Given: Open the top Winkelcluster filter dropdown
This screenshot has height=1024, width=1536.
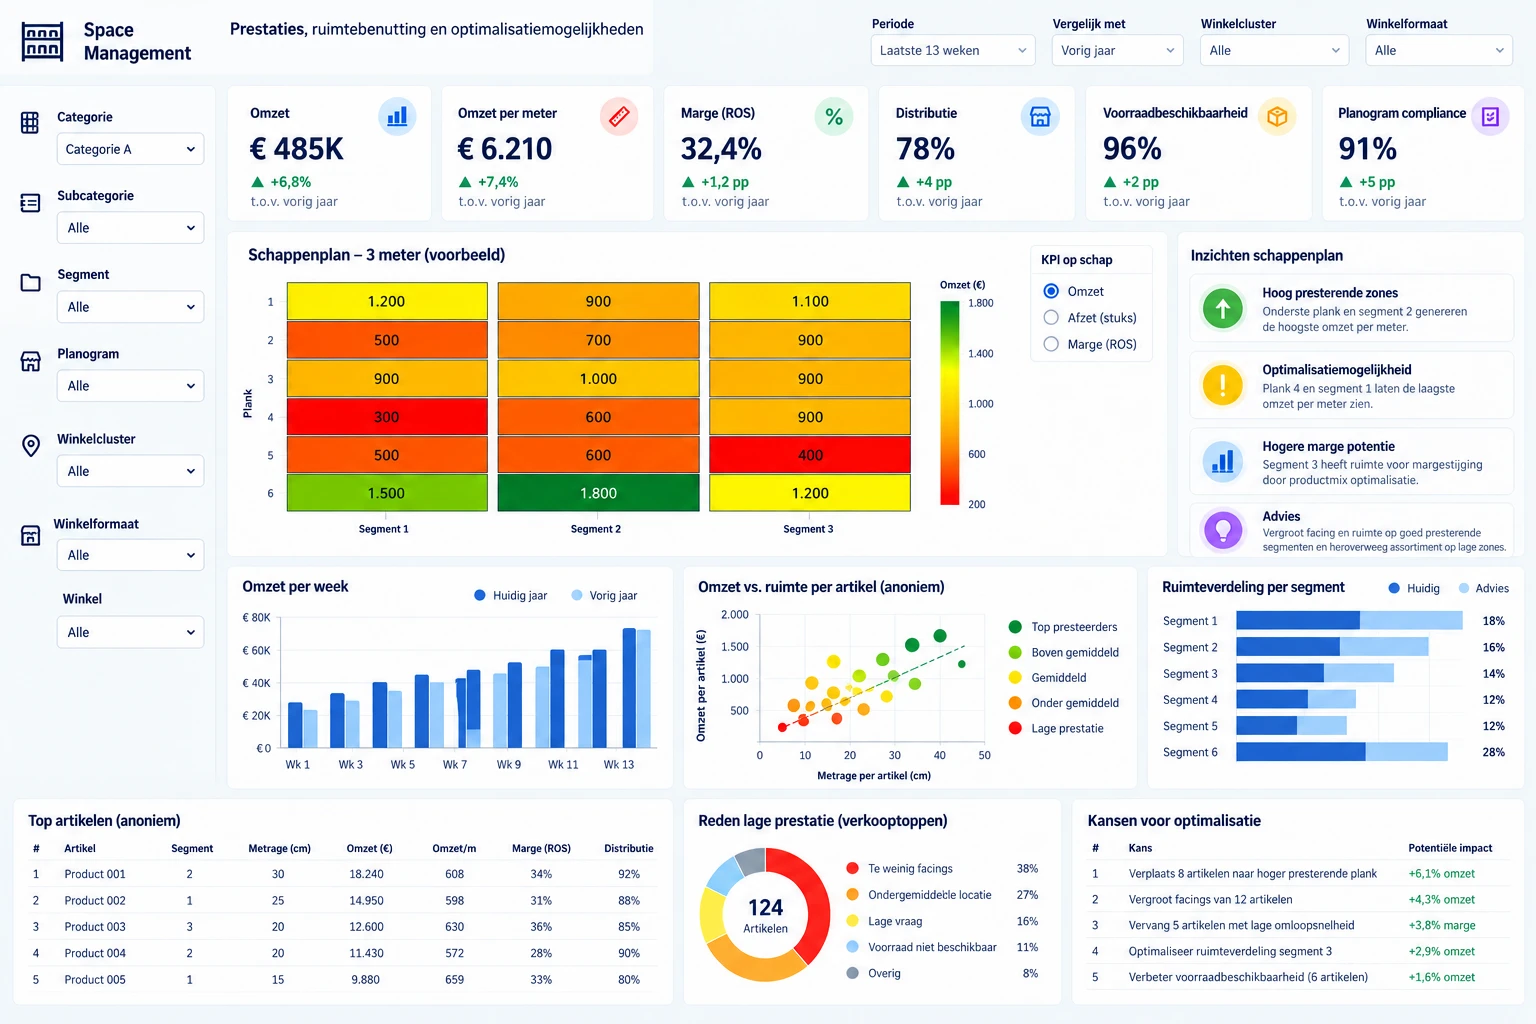Looking at the screenshot, I should [x=1274, y=50].
